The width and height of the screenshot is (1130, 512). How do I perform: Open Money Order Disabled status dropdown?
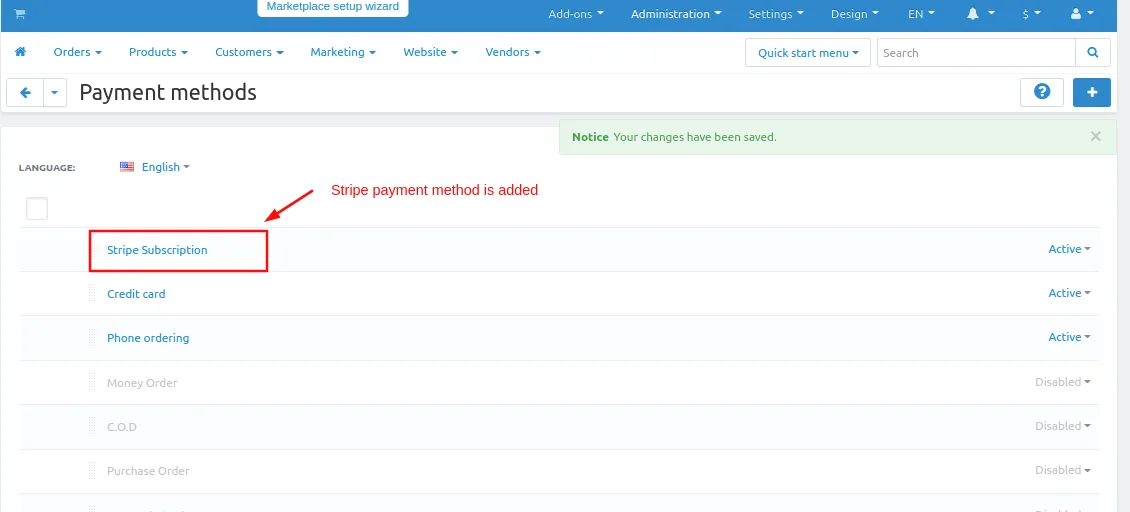click(1063, 381)
